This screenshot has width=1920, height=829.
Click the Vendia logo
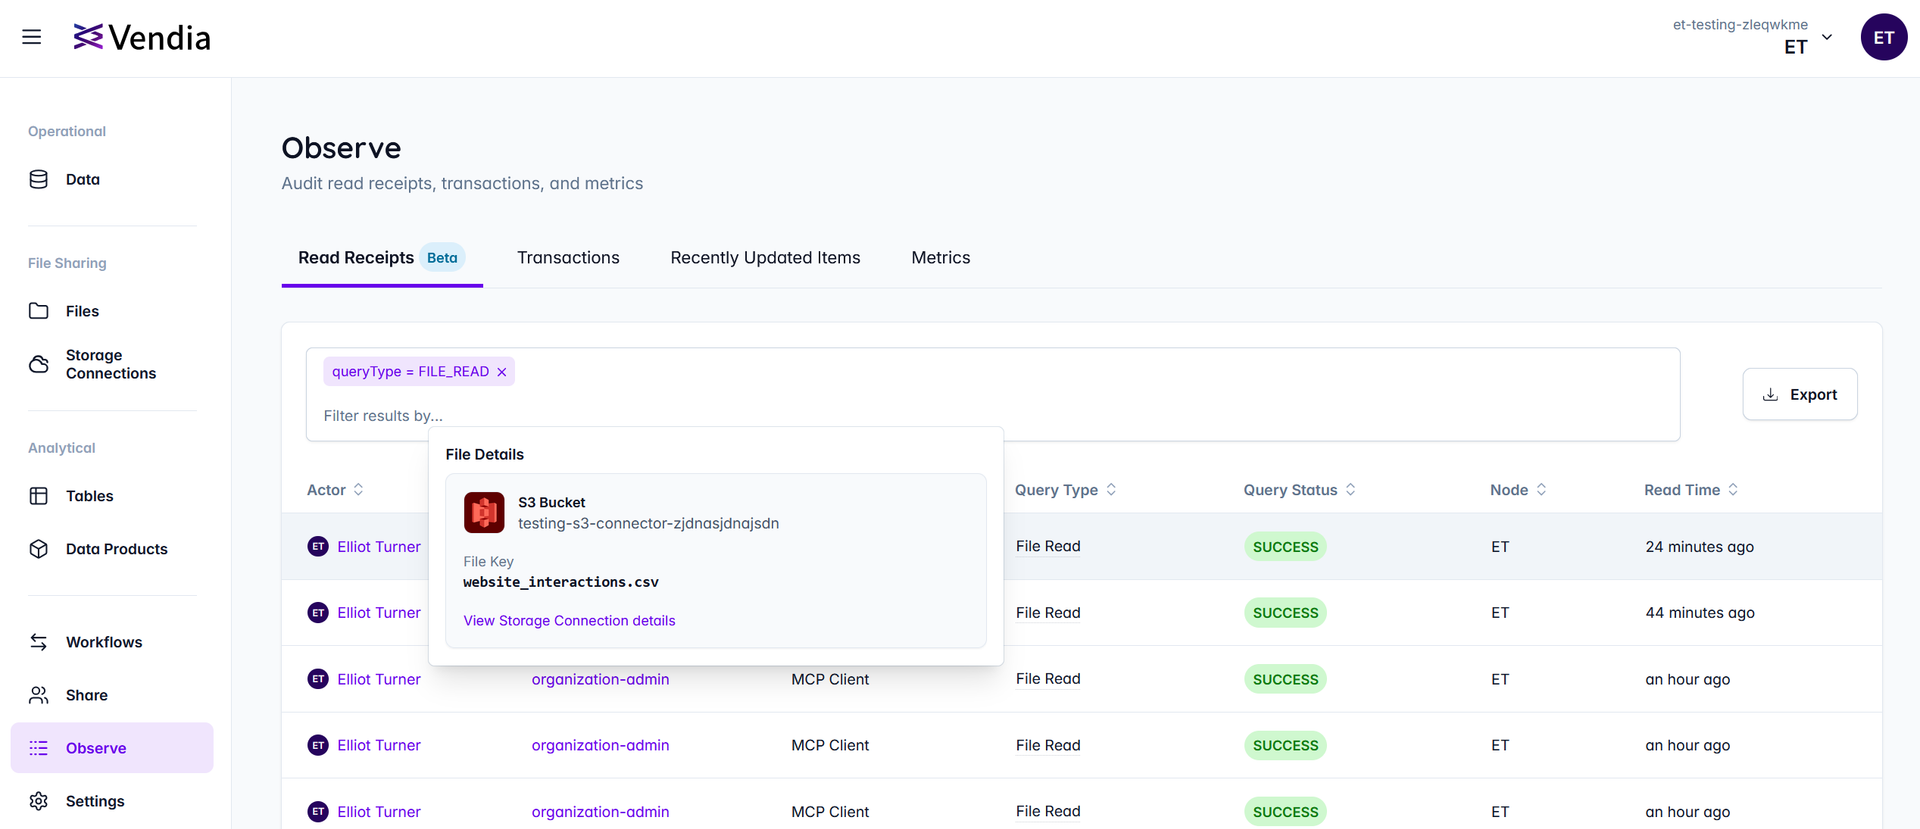[x=142, y=38]
